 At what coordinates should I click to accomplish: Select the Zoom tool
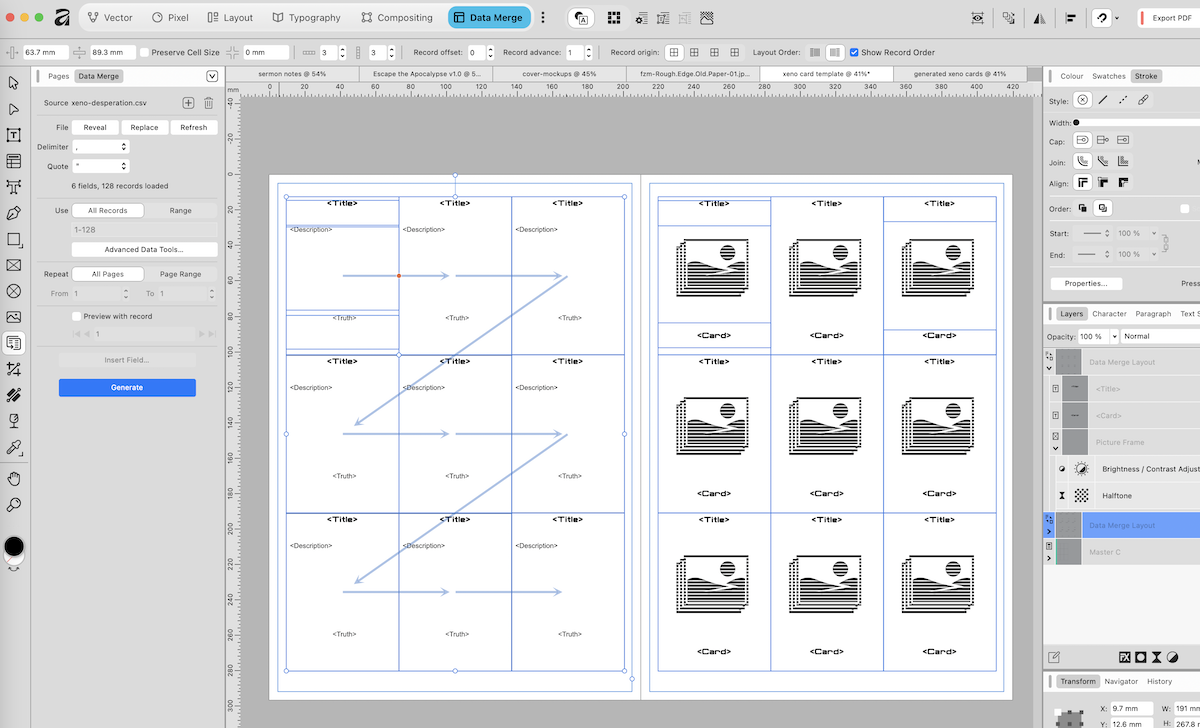[14, 505]
